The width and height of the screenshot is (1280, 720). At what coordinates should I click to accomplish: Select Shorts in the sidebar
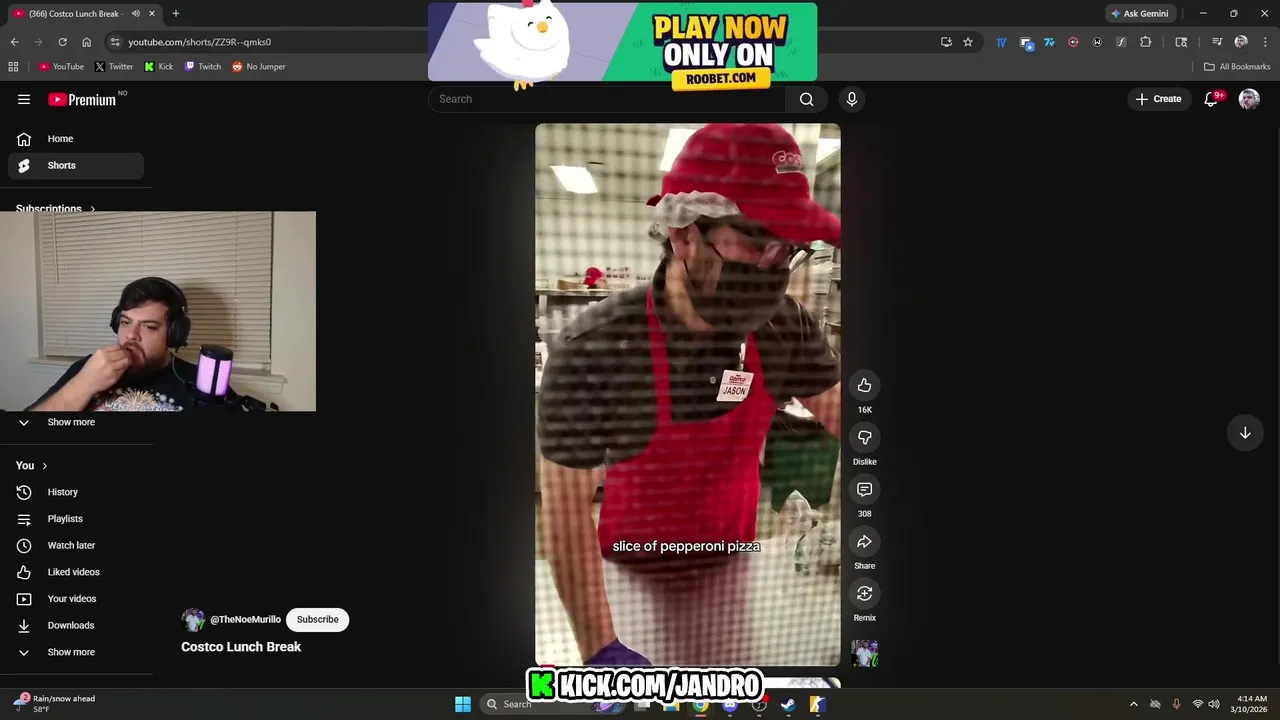pyautogui.click(x=76, y=165)
